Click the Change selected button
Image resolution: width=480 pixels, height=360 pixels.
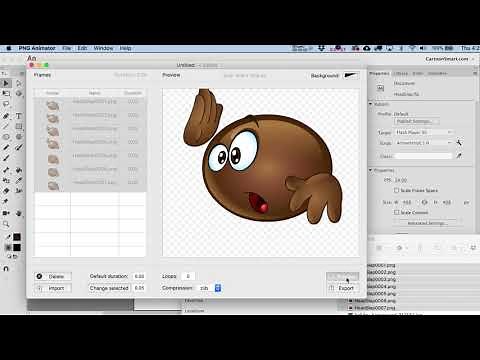click(x=109, y=288)
